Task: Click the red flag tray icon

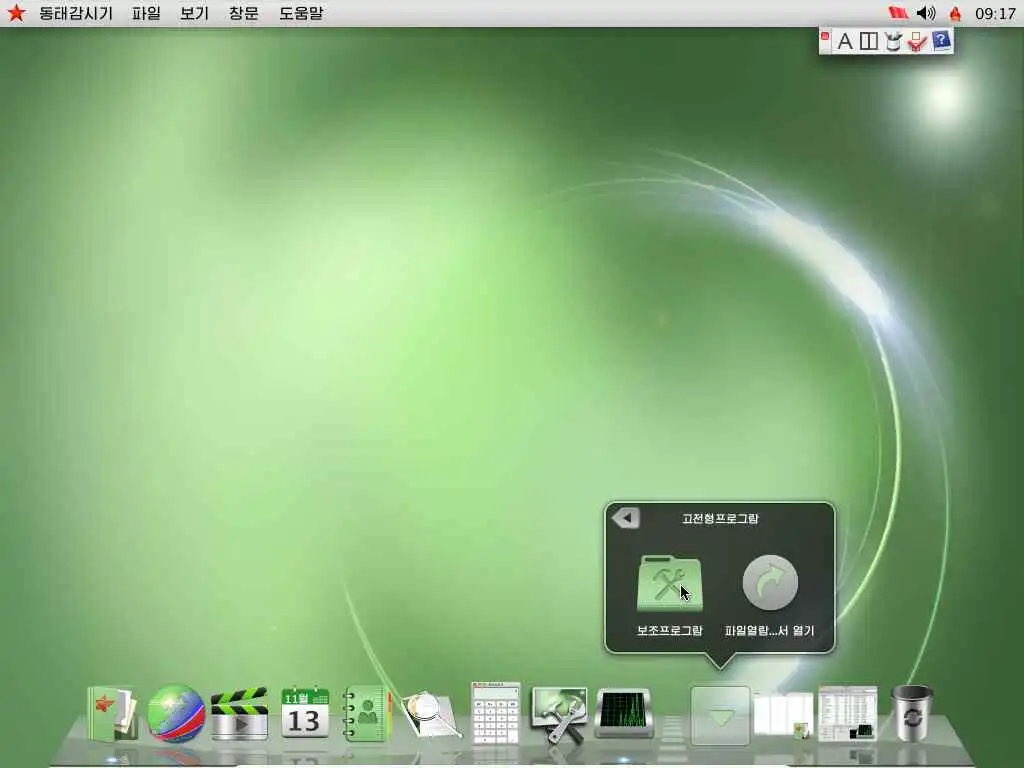Action: click(x=899, y=12)
